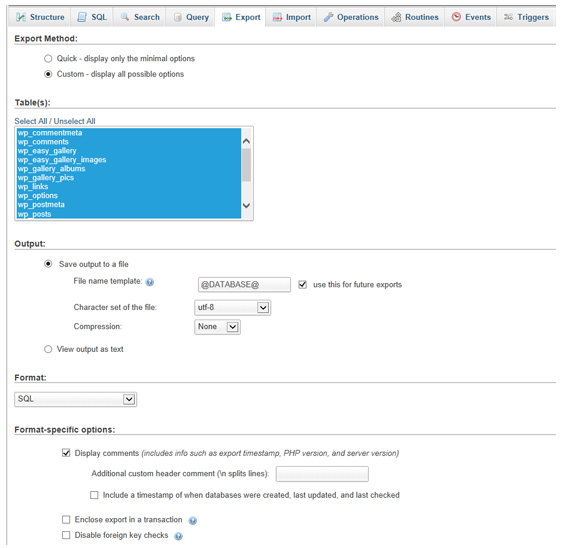Expand the Format dropdown showing SQL

pos(75,399)
